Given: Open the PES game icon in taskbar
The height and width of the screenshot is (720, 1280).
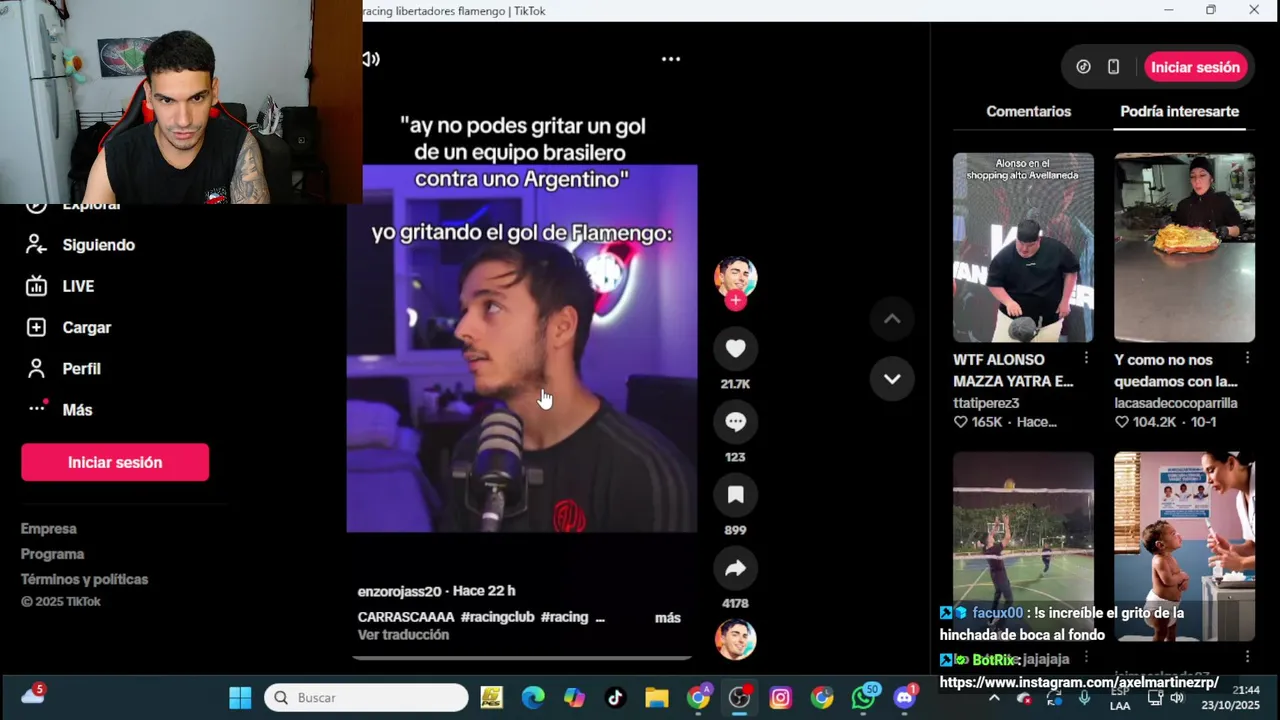Looking at the screenshot, I should pos(492,698).
